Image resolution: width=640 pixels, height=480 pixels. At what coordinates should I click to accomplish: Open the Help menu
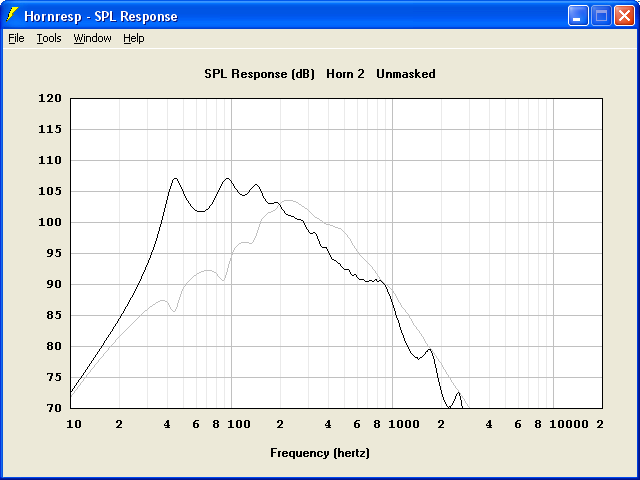pos(134,38)
